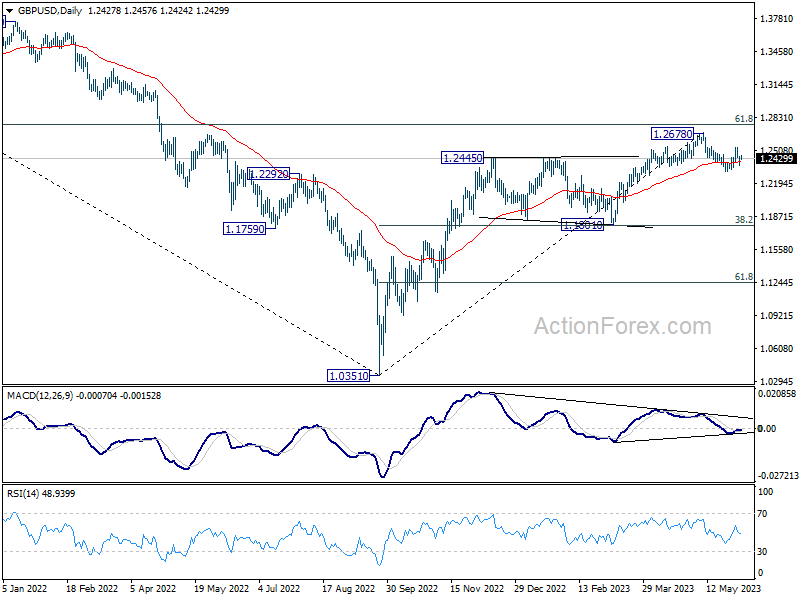Viewport: 800px width, 600px height.
Task: Click the 0.020858 MACD scale value
Action: (777, 394)
